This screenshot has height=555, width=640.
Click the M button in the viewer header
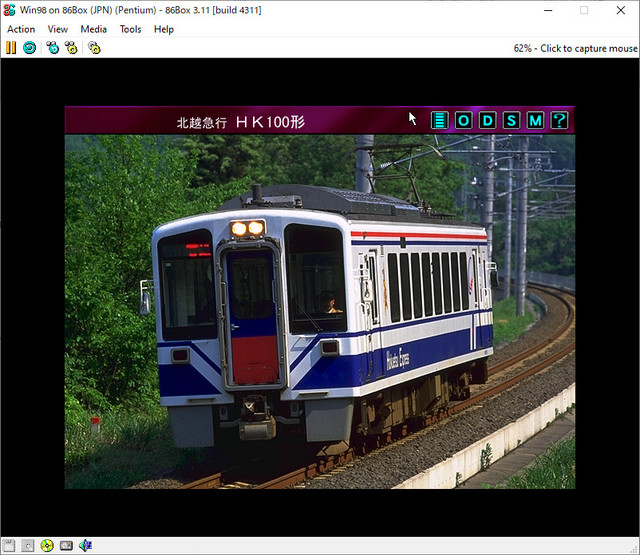(535, 120)
